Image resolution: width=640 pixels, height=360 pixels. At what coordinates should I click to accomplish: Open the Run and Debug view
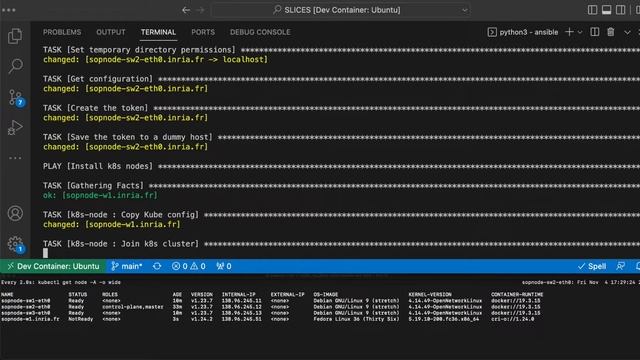[x=15, y=127]
